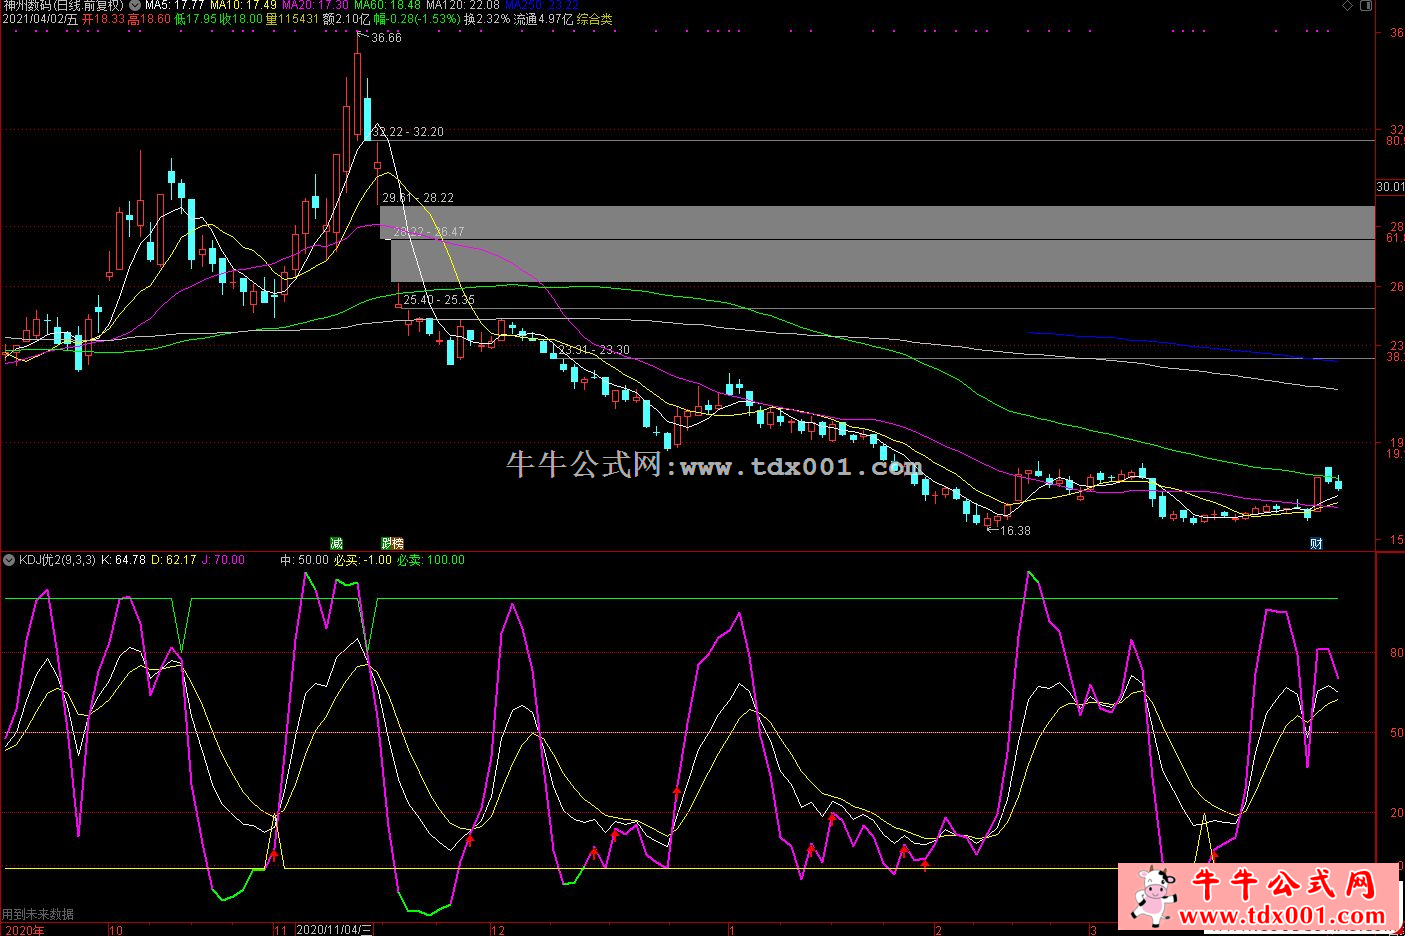
Task: Click the 中: 50.00 value
Action: [304, 560]
